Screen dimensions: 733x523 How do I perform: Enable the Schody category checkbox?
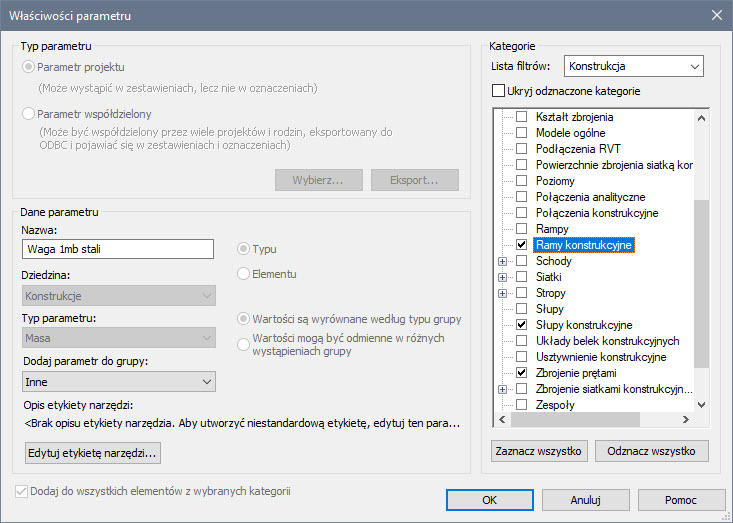tap(521, 261)
